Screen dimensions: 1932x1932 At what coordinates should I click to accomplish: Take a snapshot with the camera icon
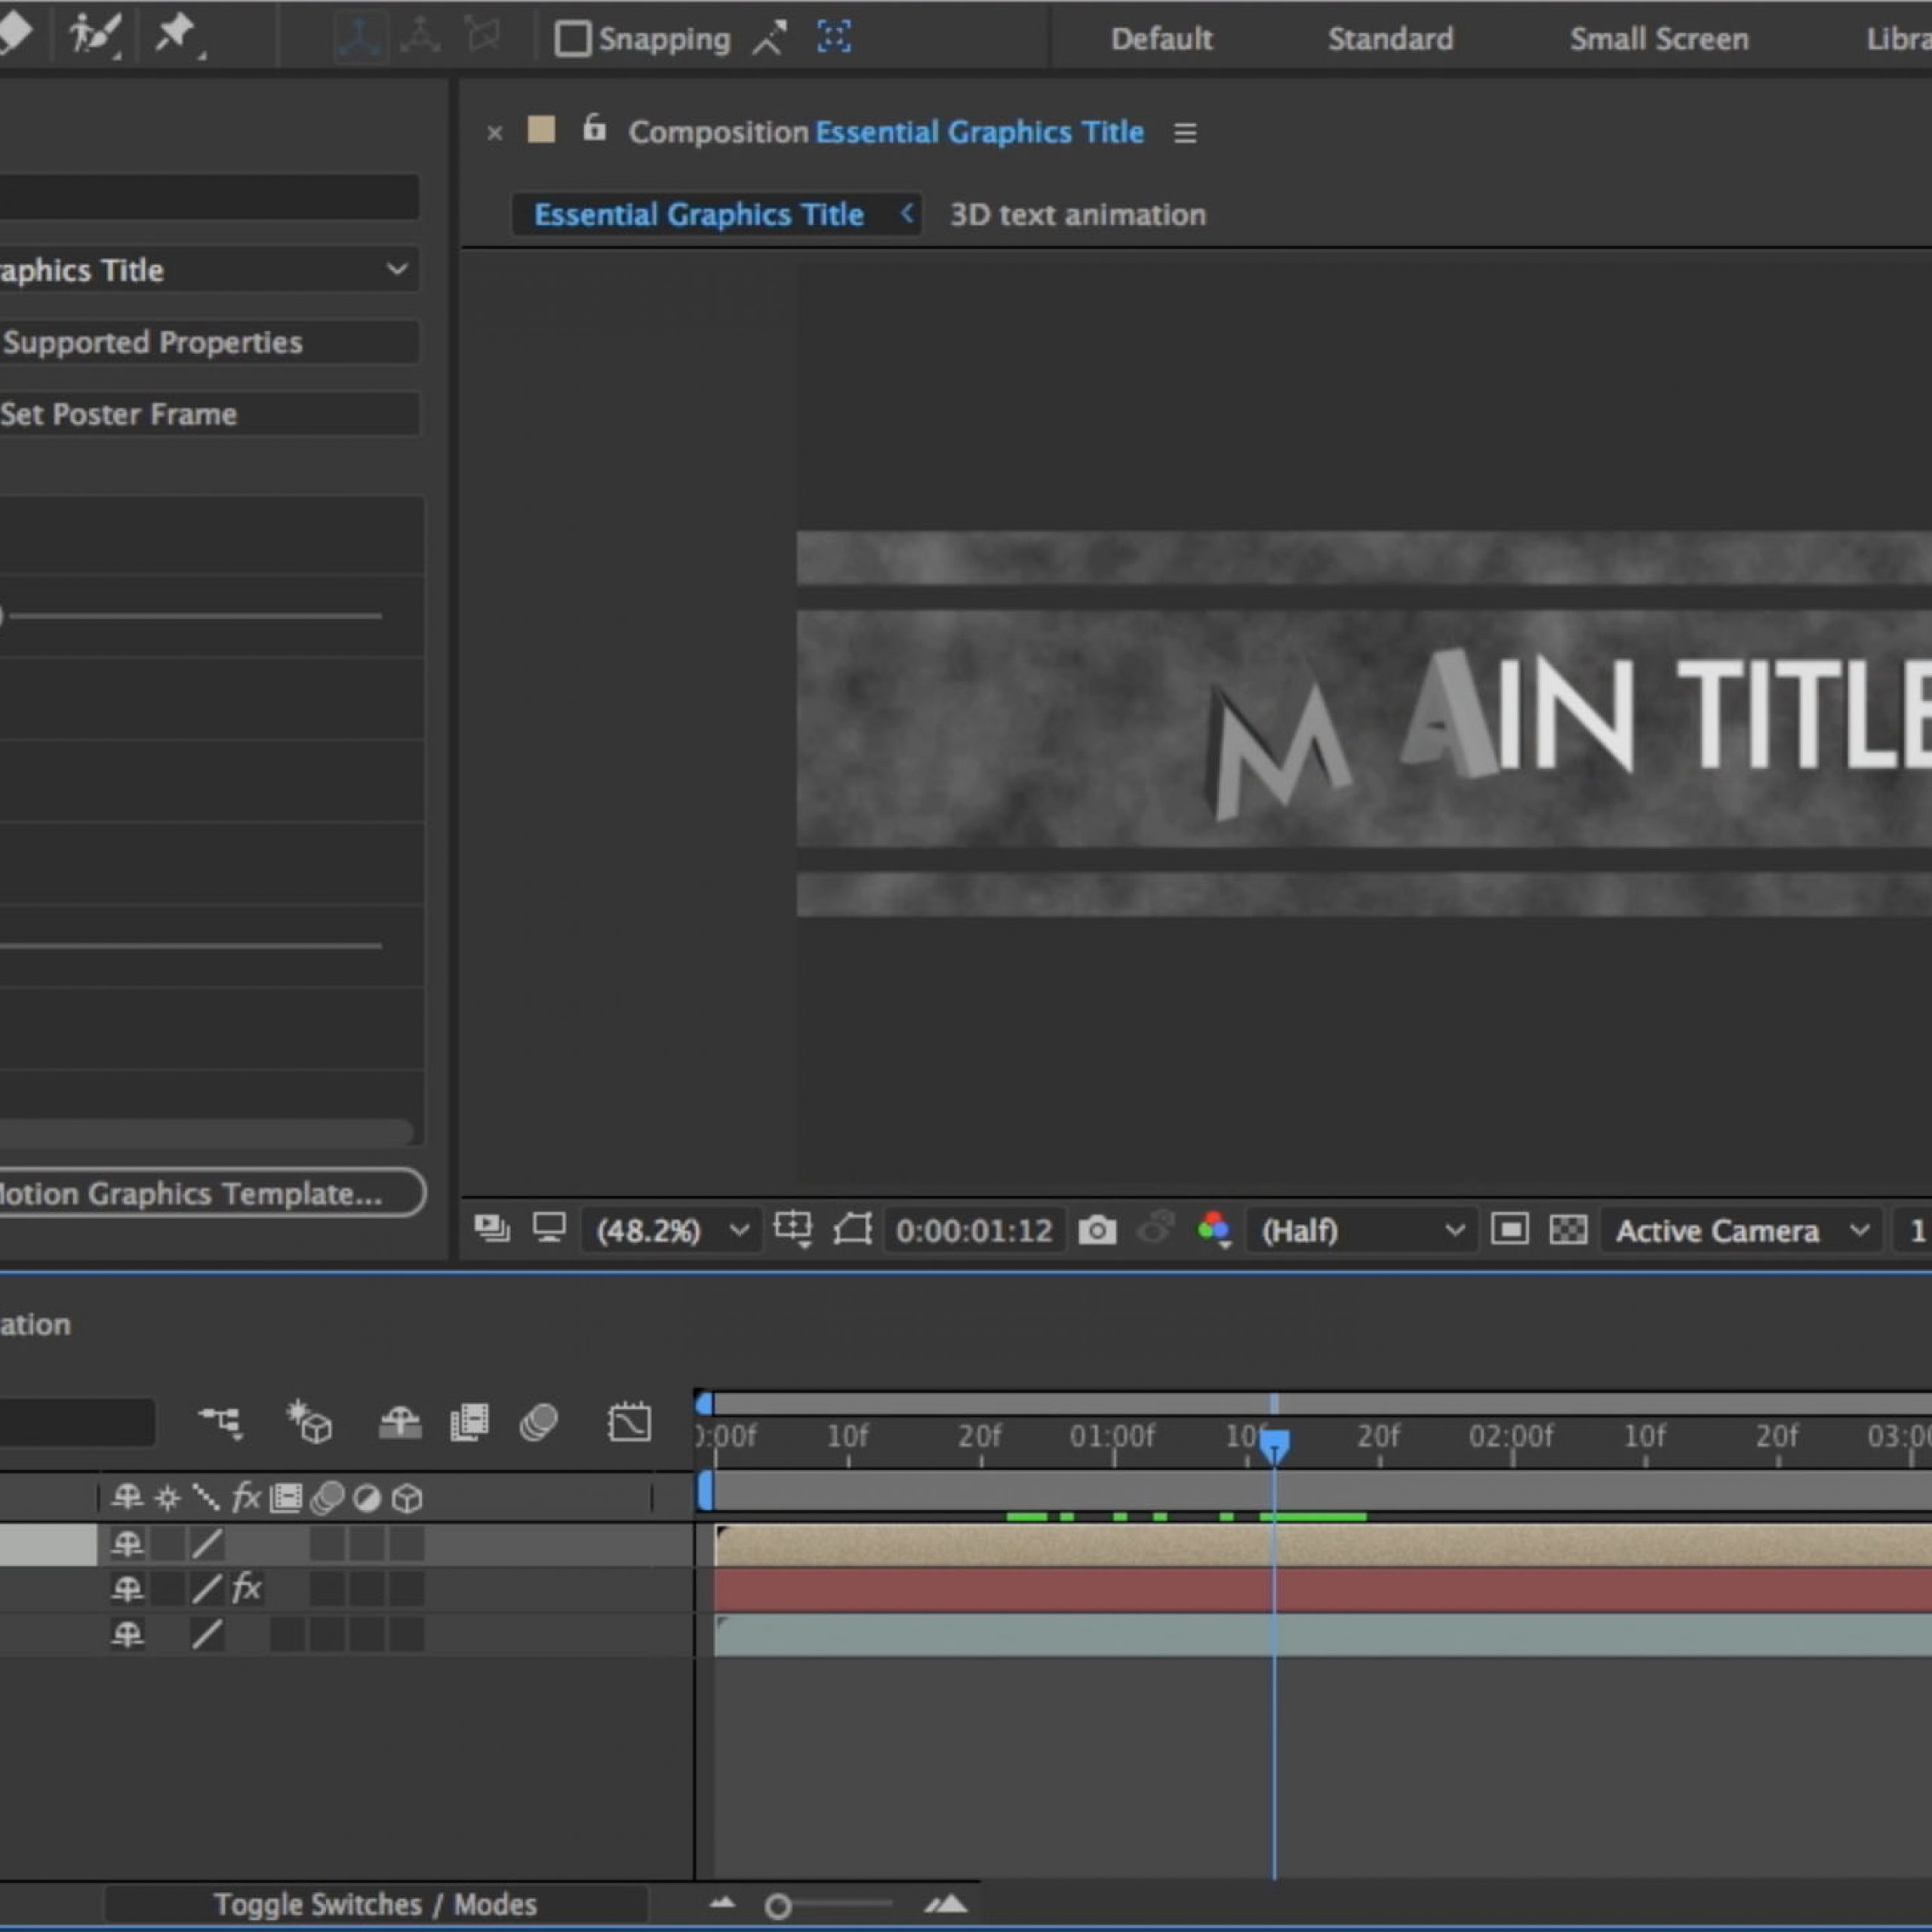tap(1097, 1230)
